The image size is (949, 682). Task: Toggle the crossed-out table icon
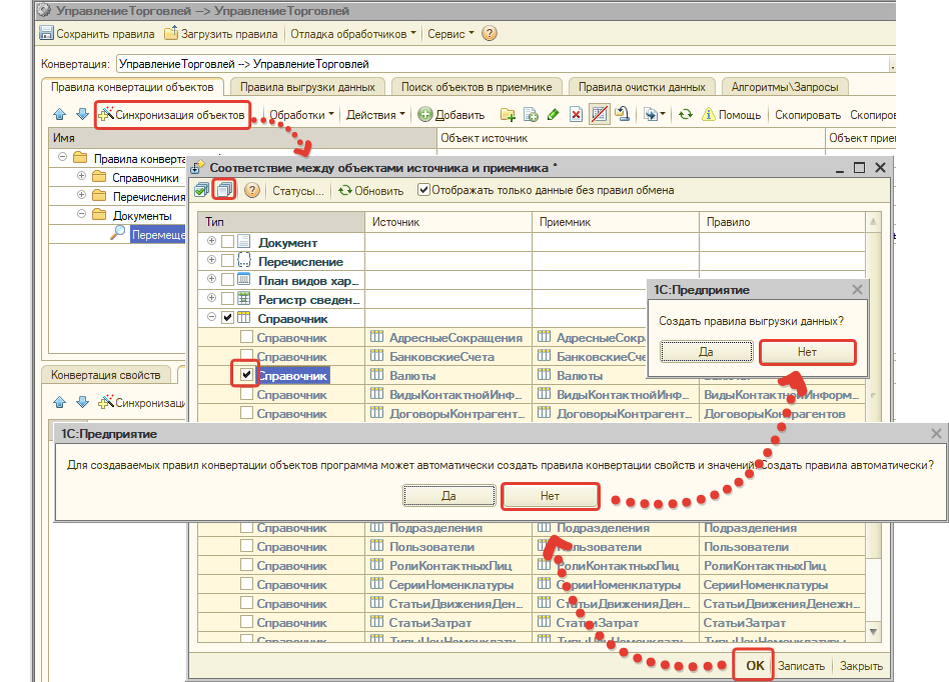coord(599,114)
